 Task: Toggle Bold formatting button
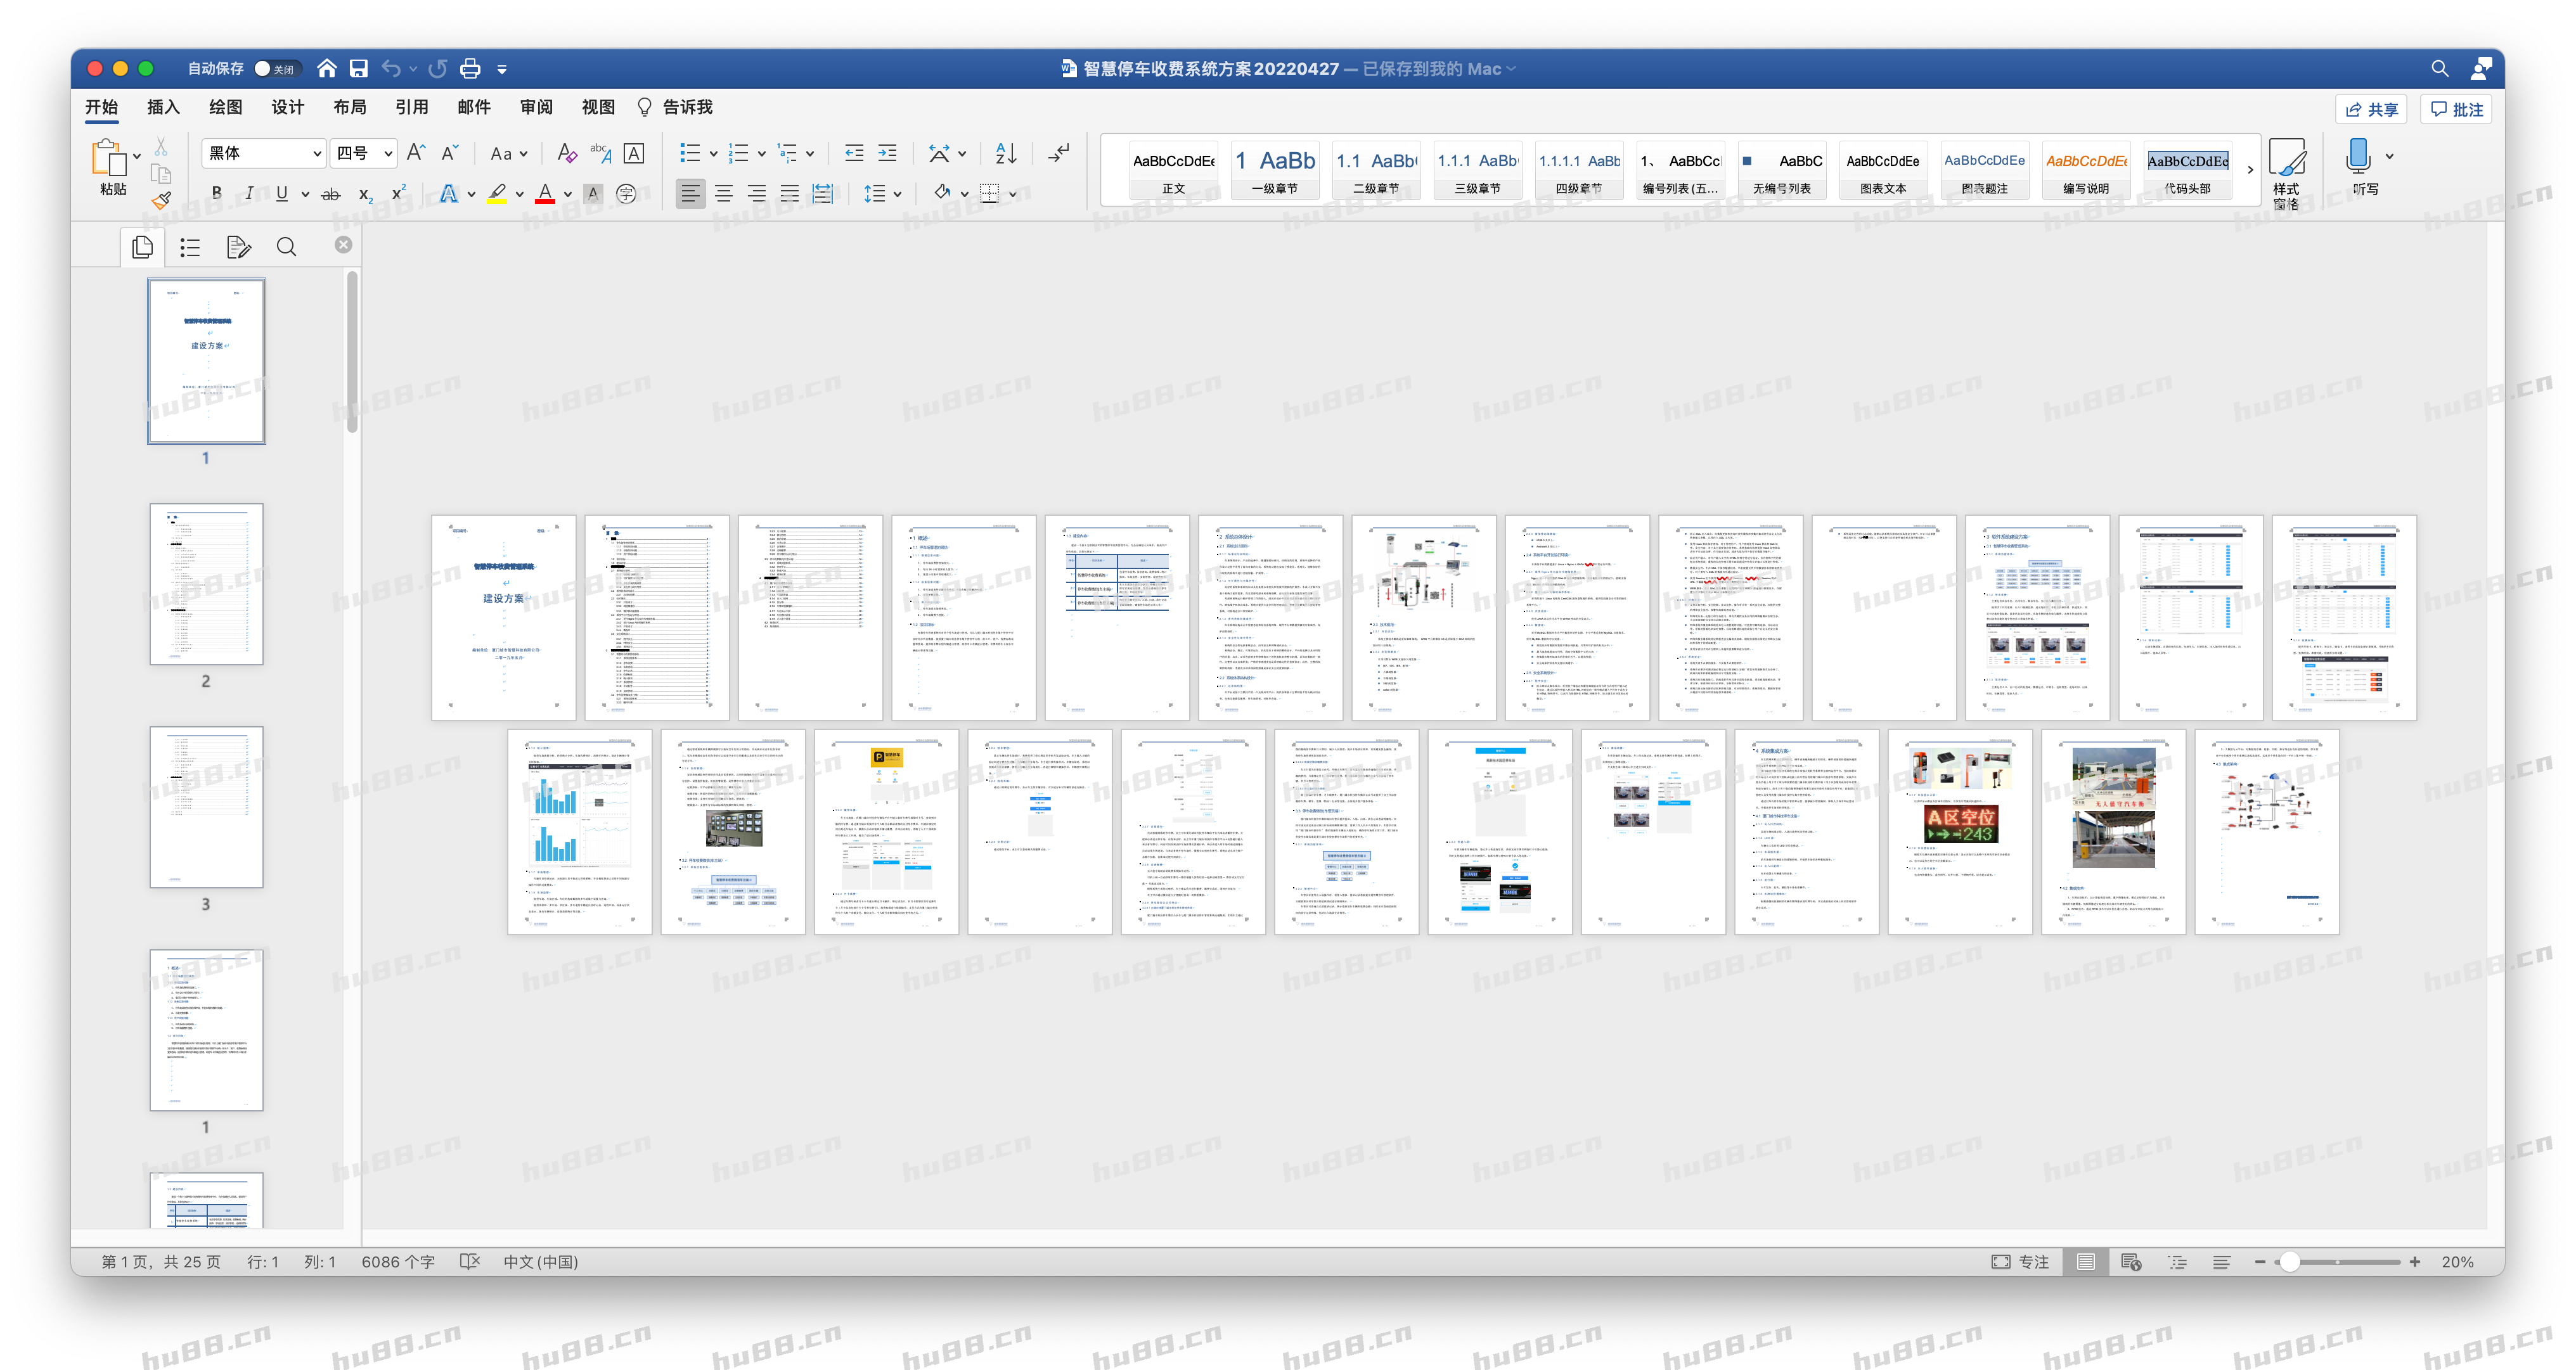[216, 194]
